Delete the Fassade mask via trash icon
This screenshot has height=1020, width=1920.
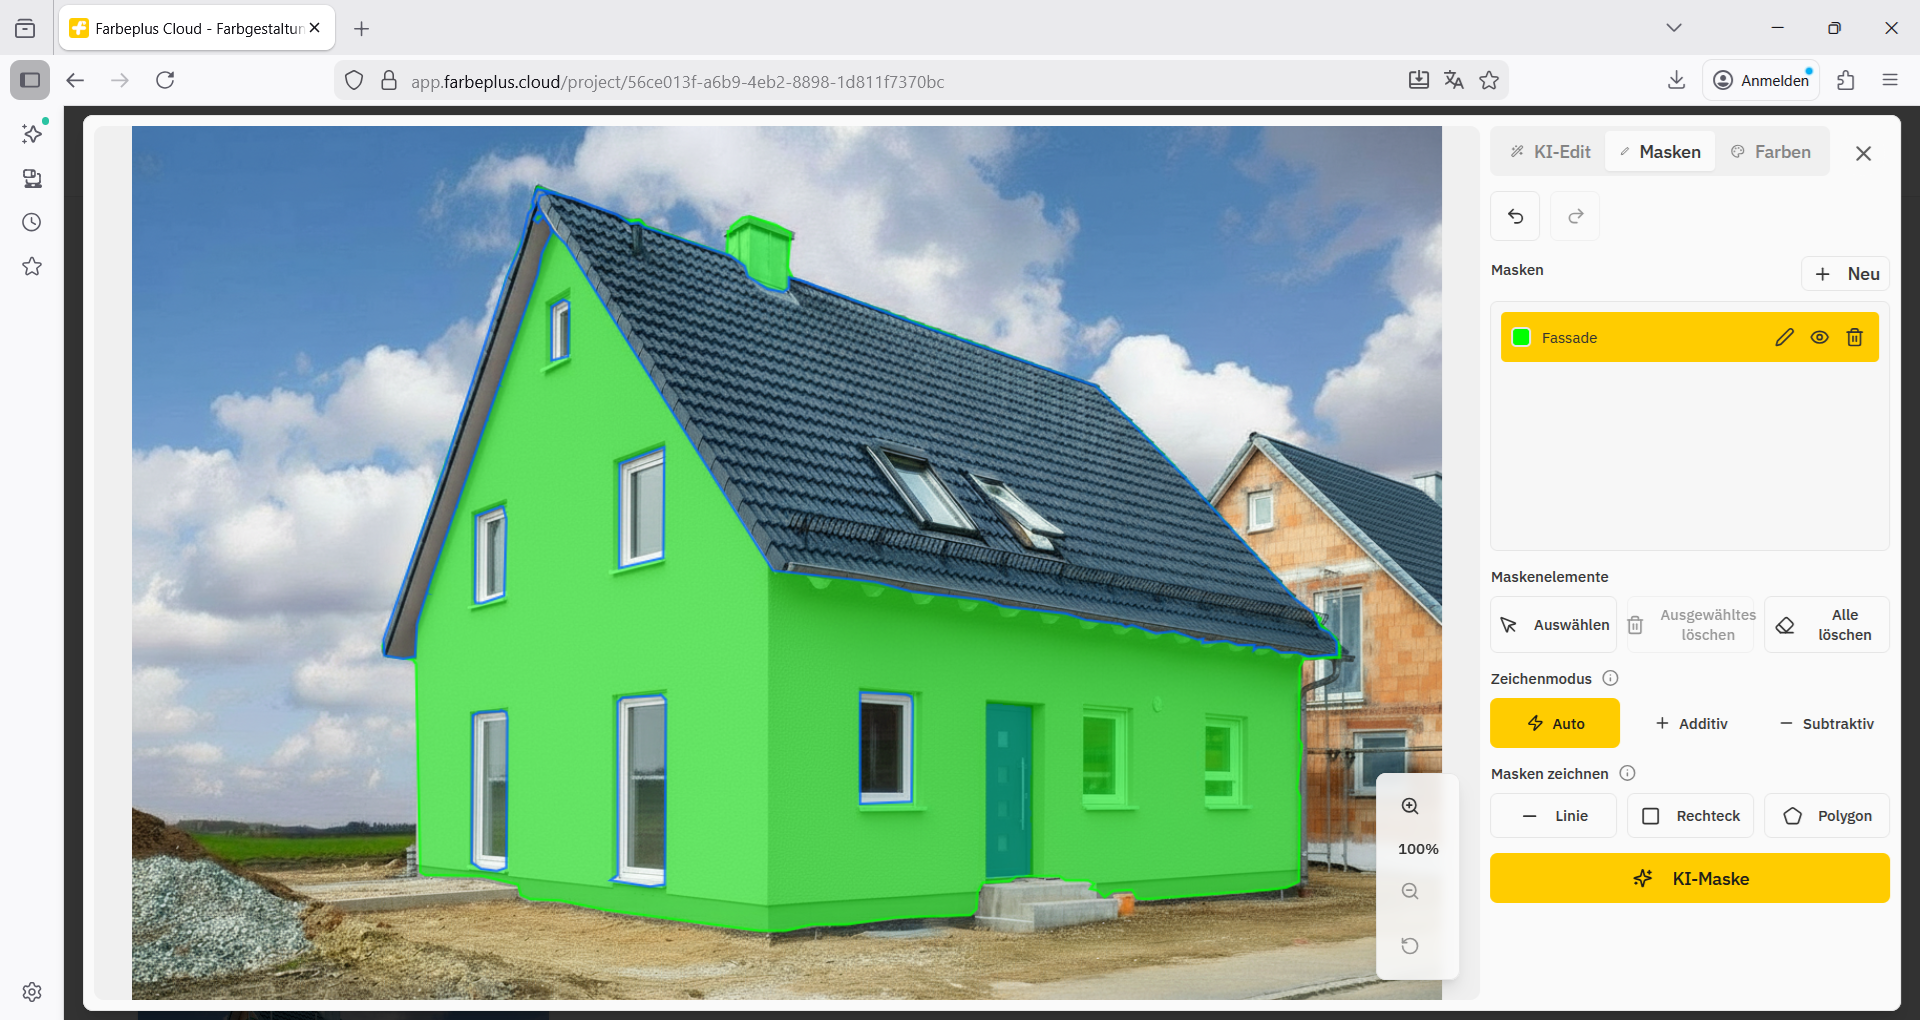pos(1855,337)
